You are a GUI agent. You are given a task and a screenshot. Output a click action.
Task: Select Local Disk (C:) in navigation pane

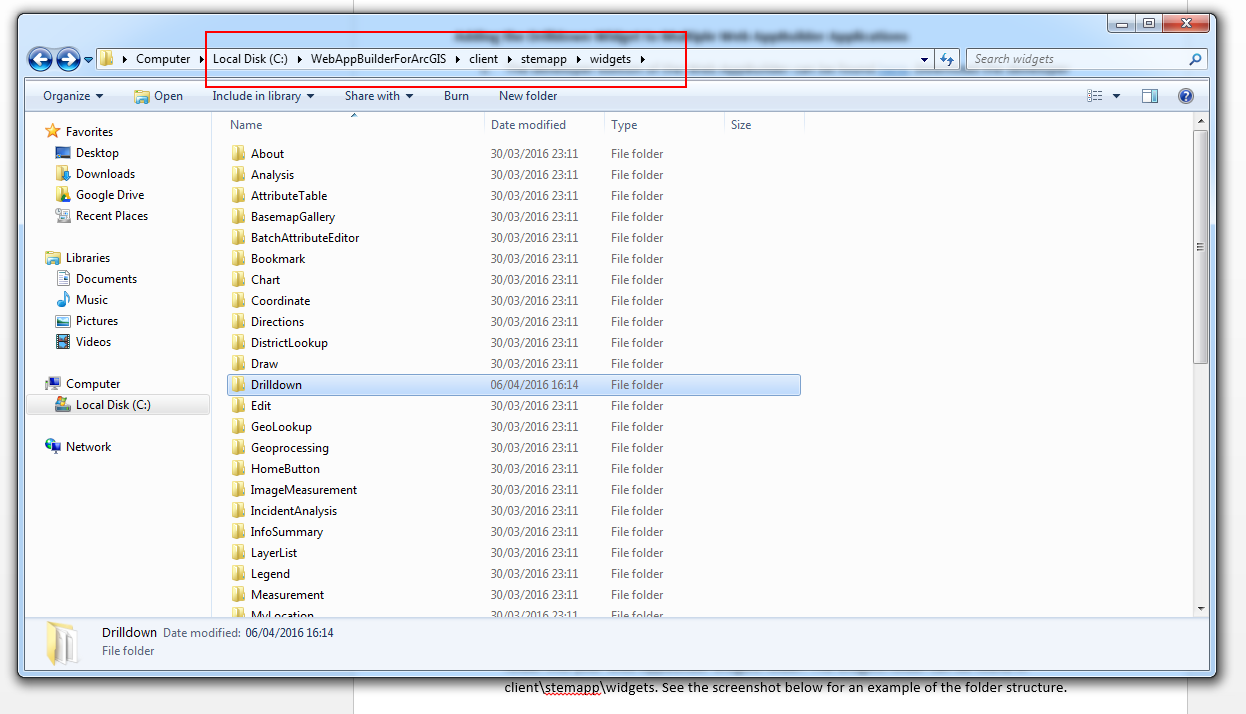[x=113, y=405]
